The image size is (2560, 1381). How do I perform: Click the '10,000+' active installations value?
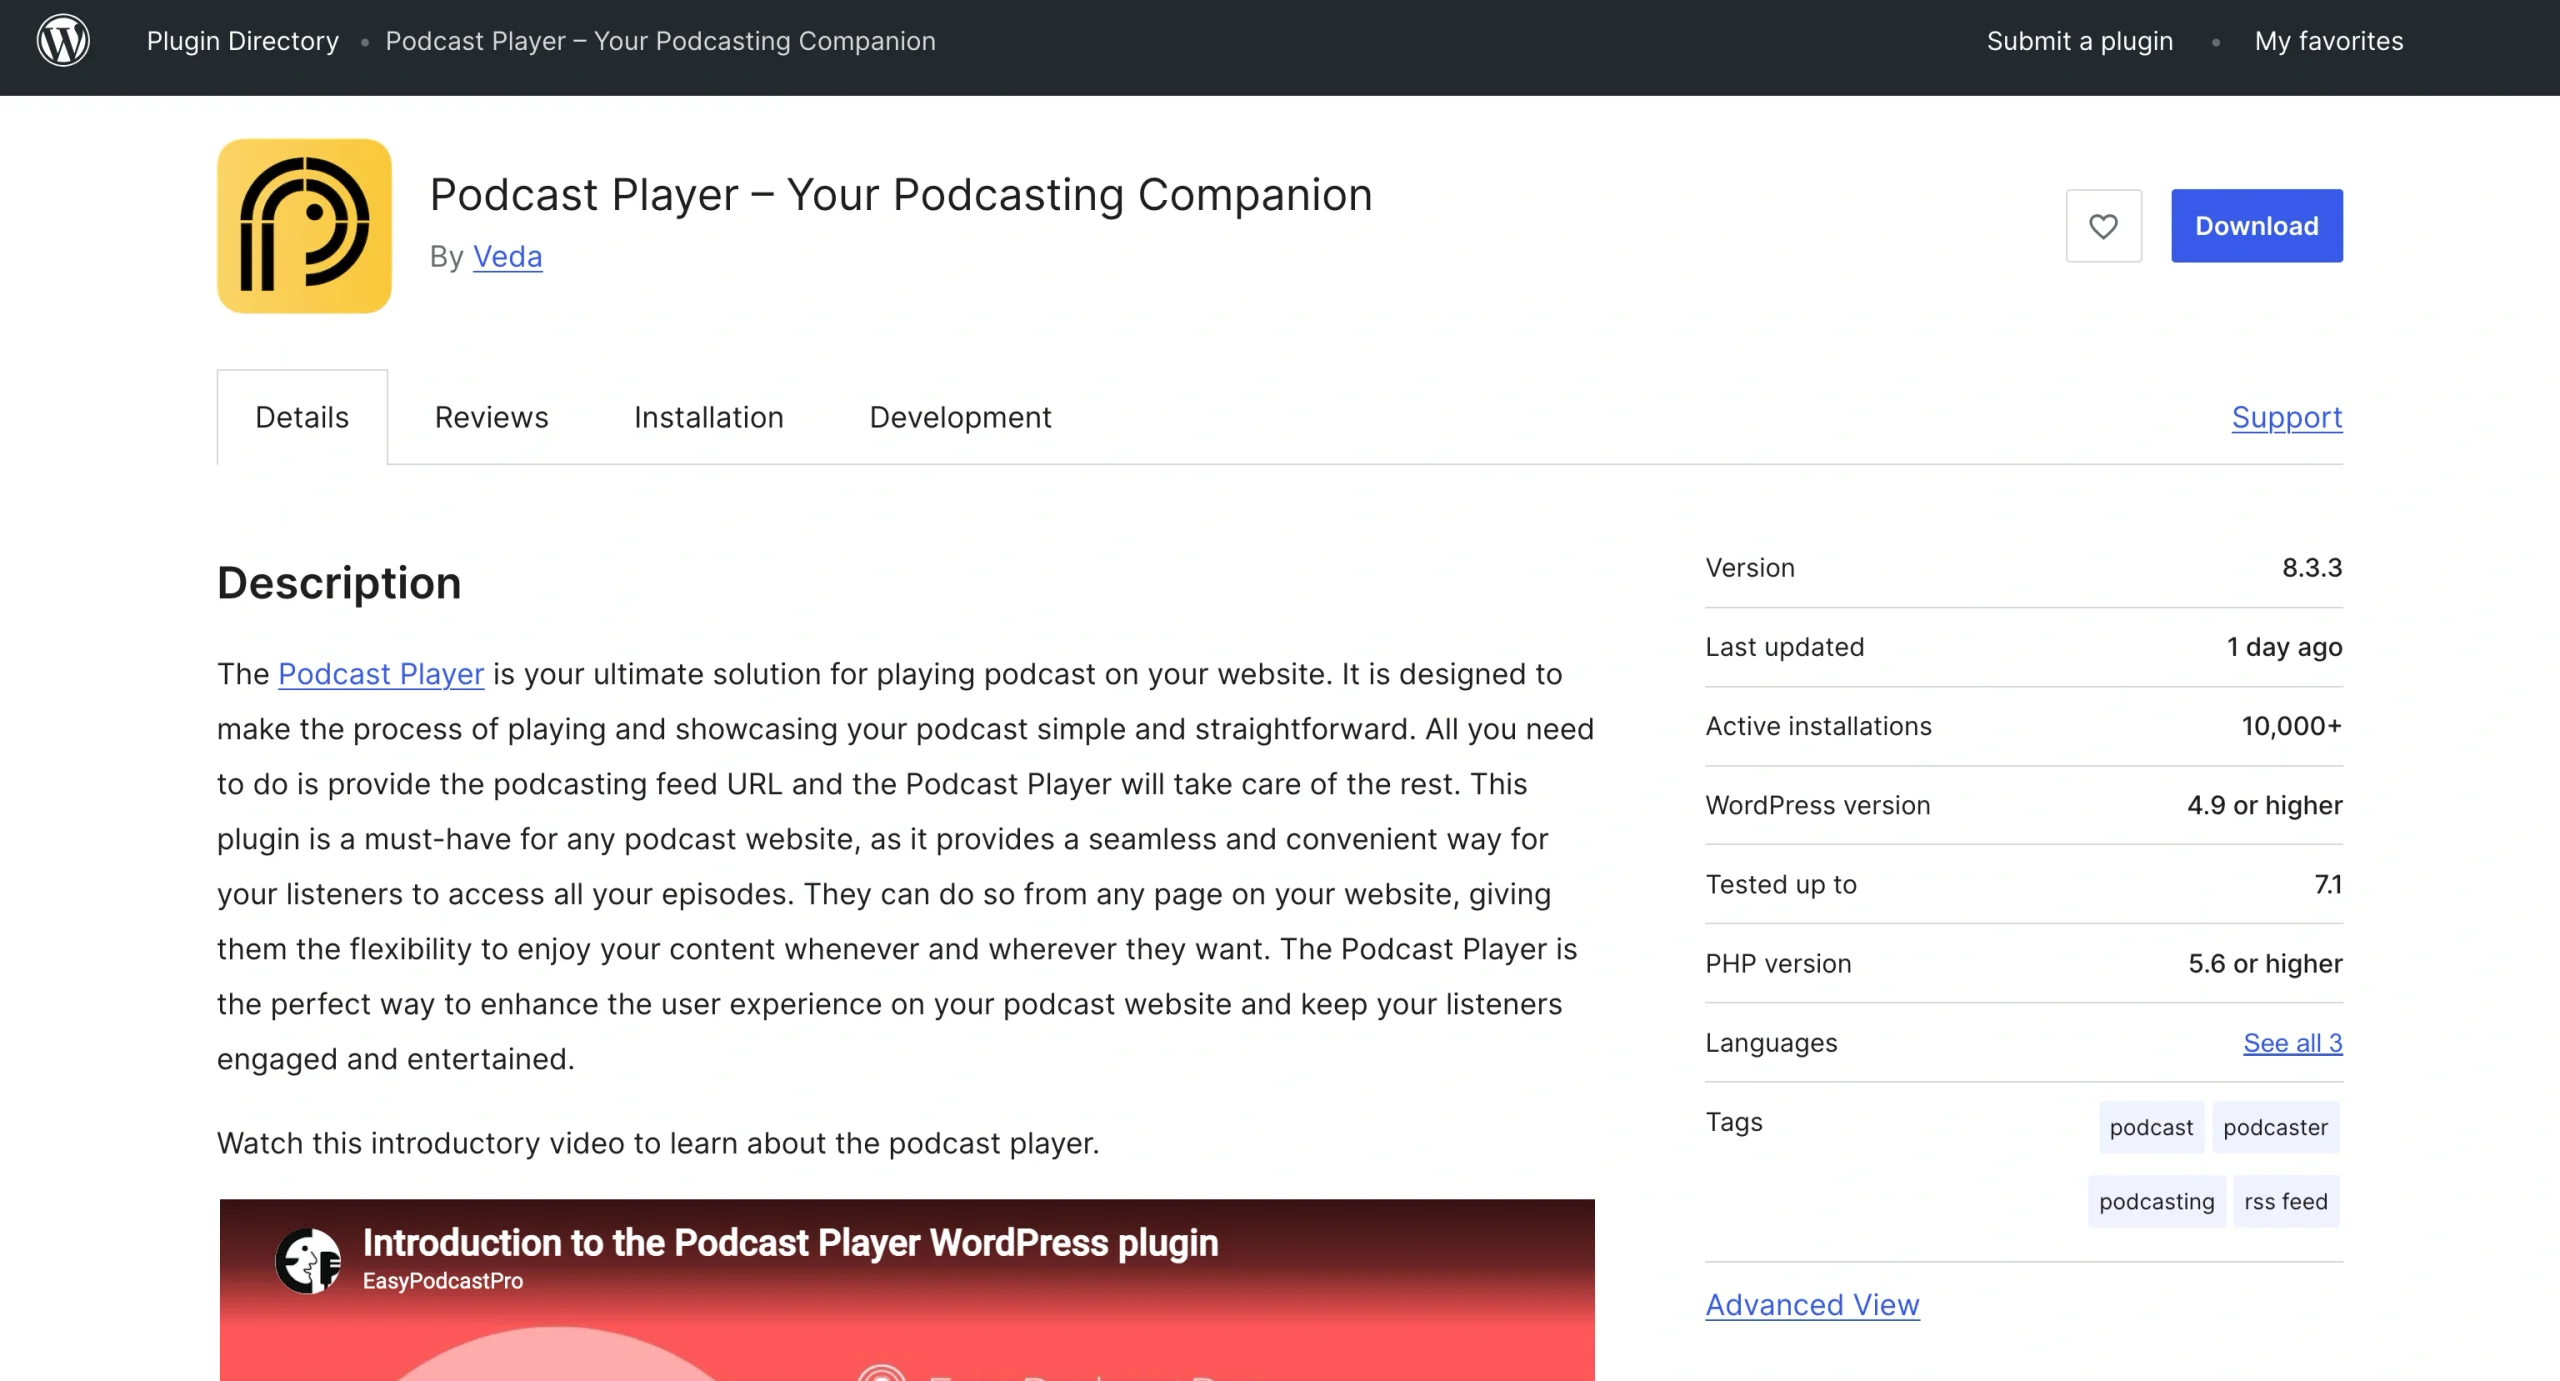(x=2292, y=726)
